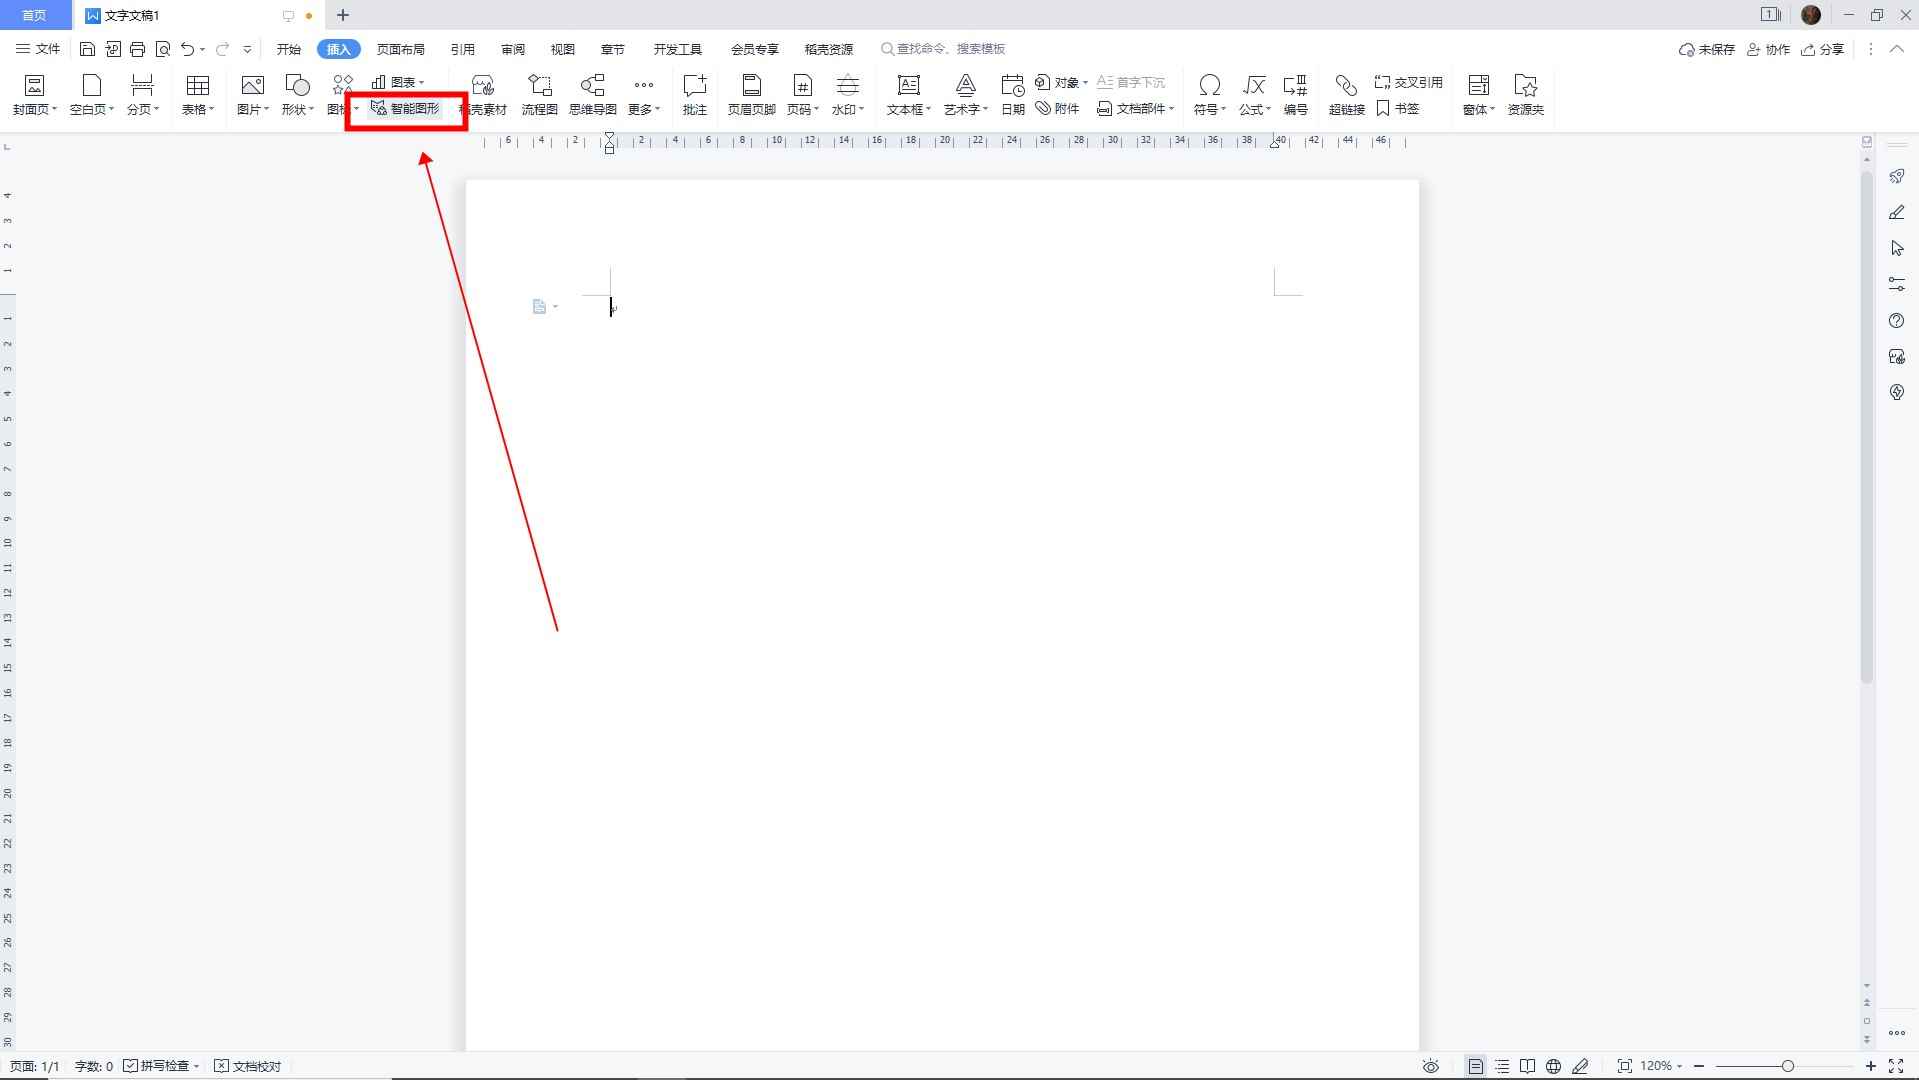The width and height of the screenshot is (1919, 1080).
Task: Click the 批注 comment icon
Action: click(694, 95)
